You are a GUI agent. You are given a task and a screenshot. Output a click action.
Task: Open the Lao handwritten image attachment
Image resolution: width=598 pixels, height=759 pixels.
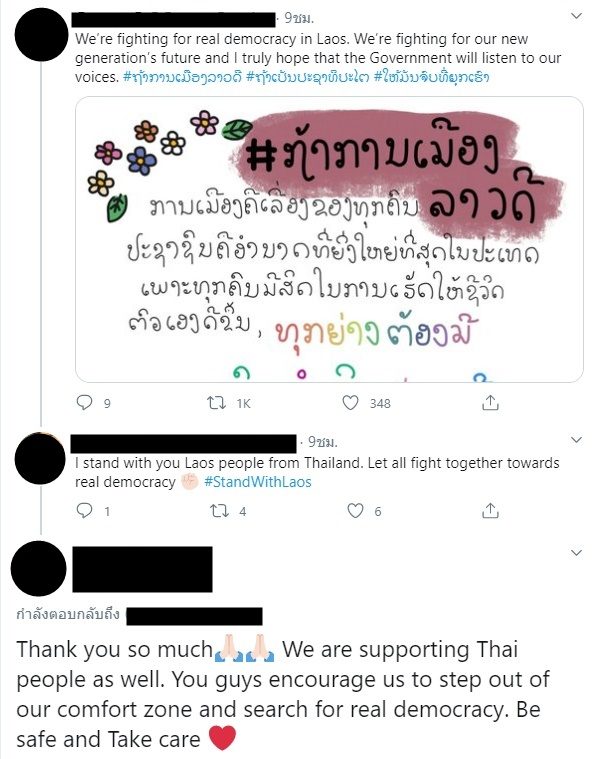(329, 239)
